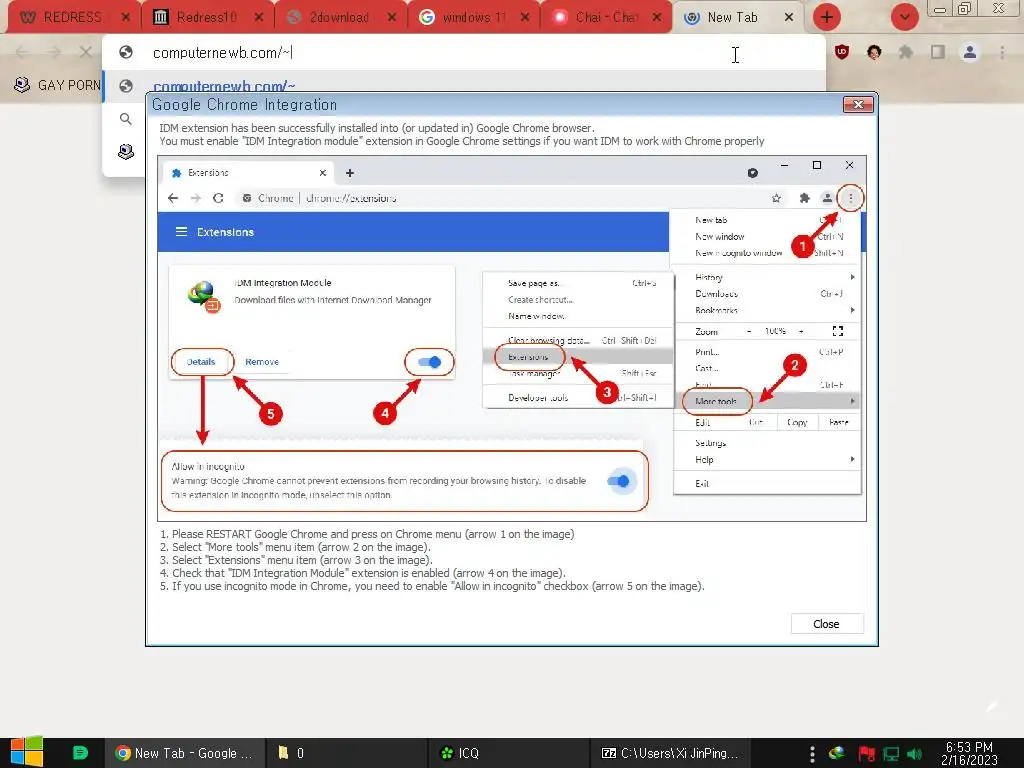This screenshot has width=1024, height=768.
Task: Open the green chat app on taskbar
Action: click(80, 752)
